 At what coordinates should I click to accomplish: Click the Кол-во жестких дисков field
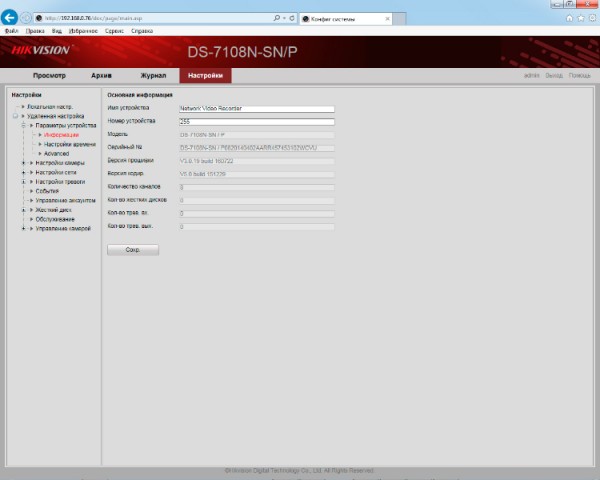257,200
